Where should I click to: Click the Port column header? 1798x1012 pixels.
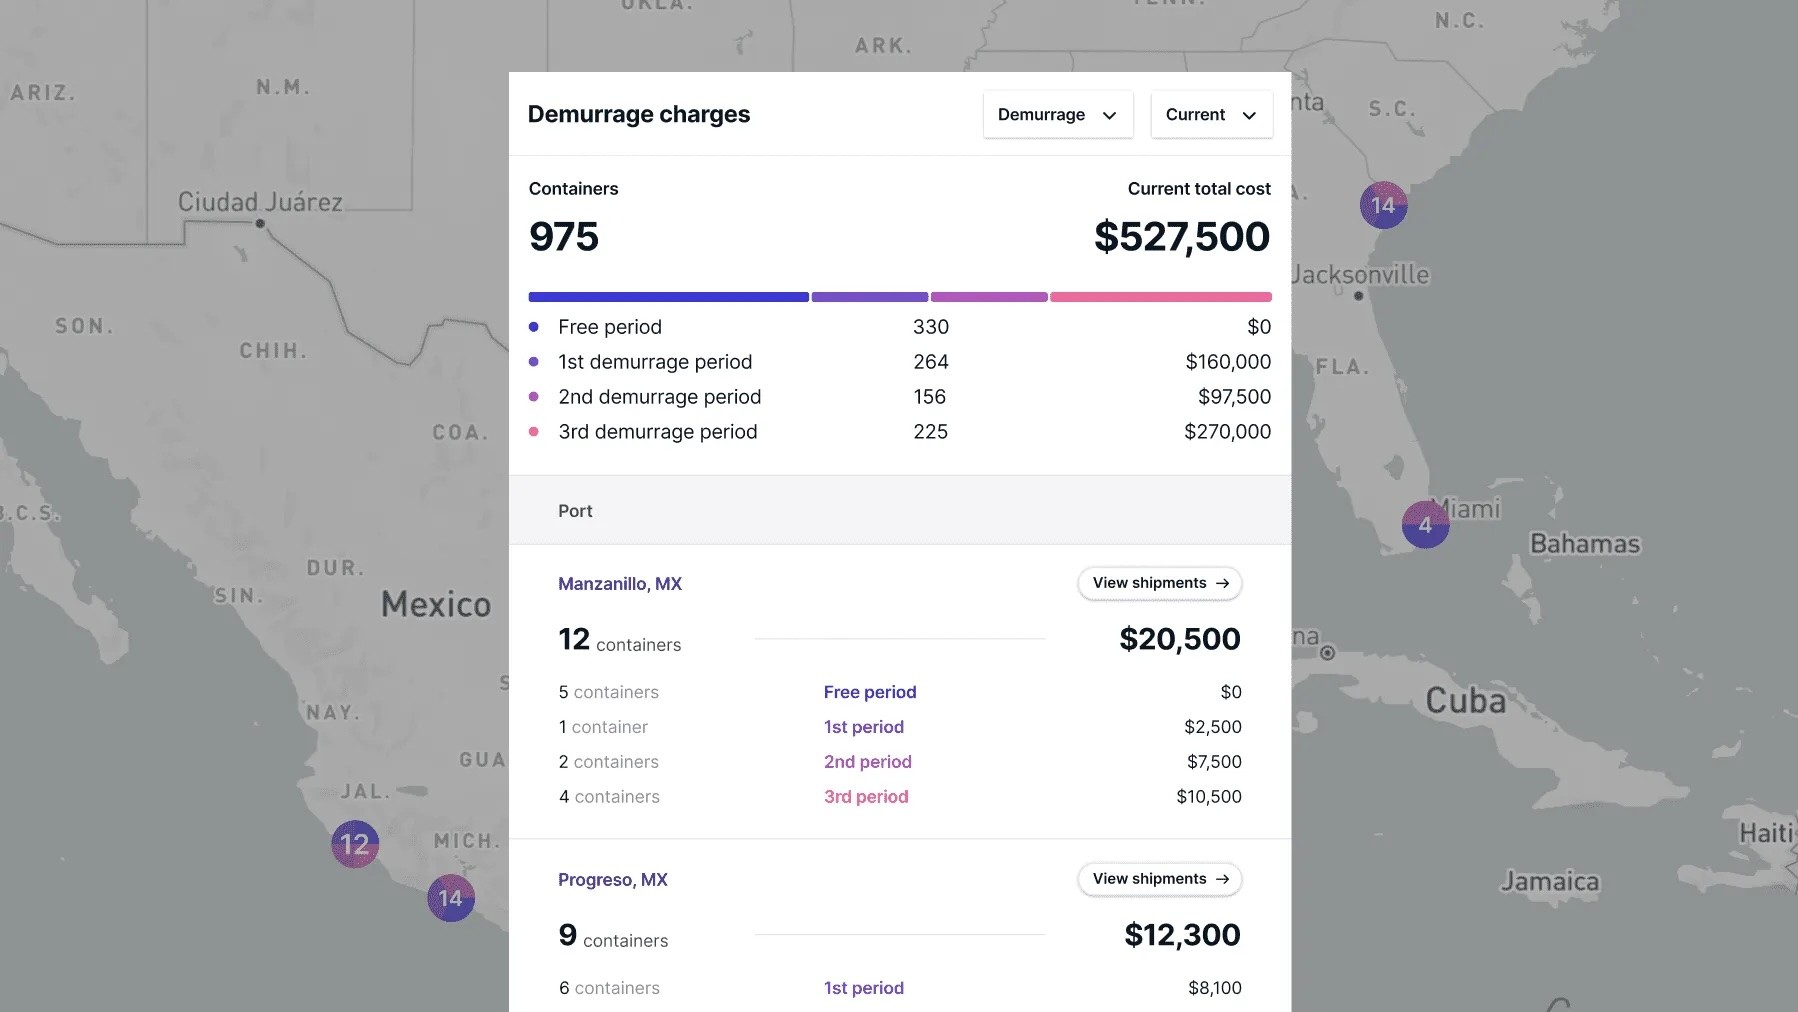pyautogui.click(x=575, y=511)
